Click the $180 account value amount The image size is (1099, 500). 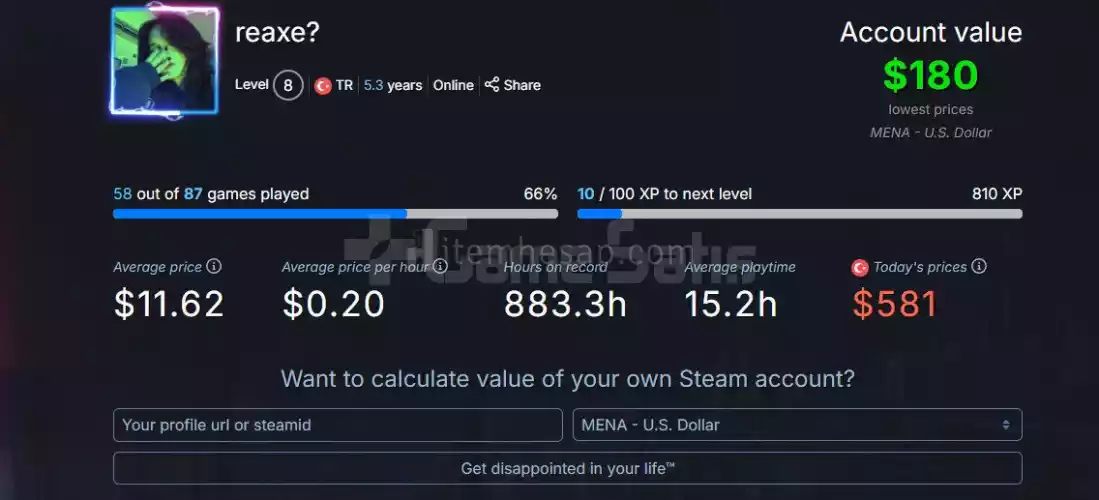(x=930, y=75)
